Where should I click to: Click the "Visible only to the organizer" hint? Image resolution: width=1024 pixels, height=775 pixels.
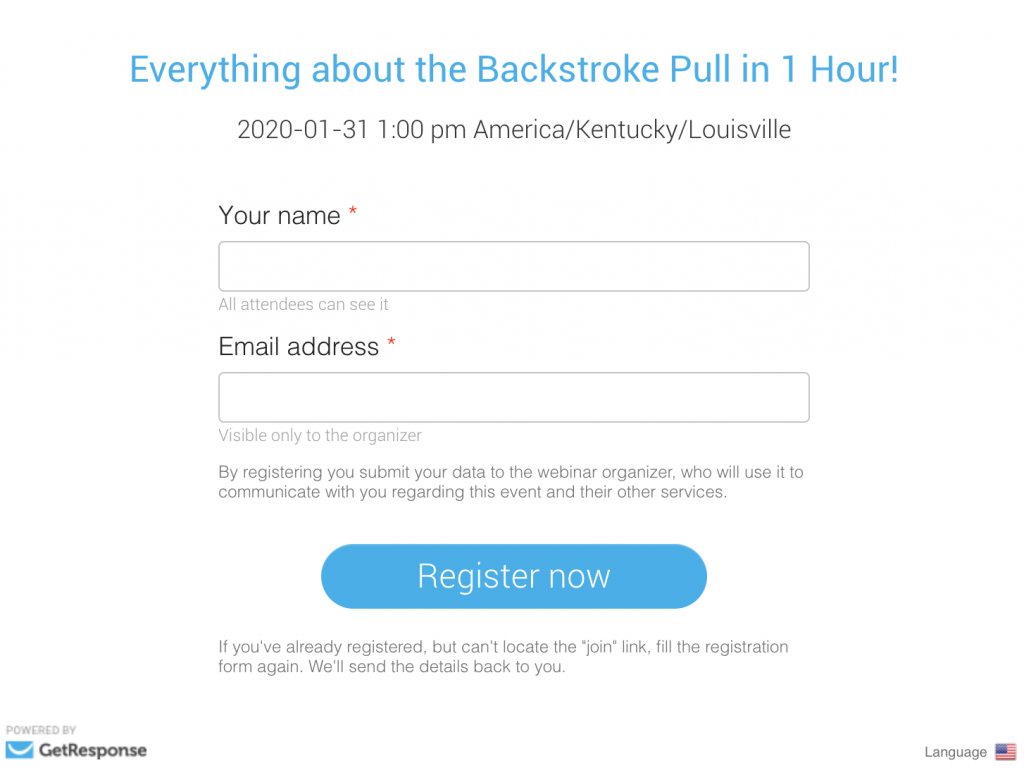pyautogui.click(x=320, y=435)
